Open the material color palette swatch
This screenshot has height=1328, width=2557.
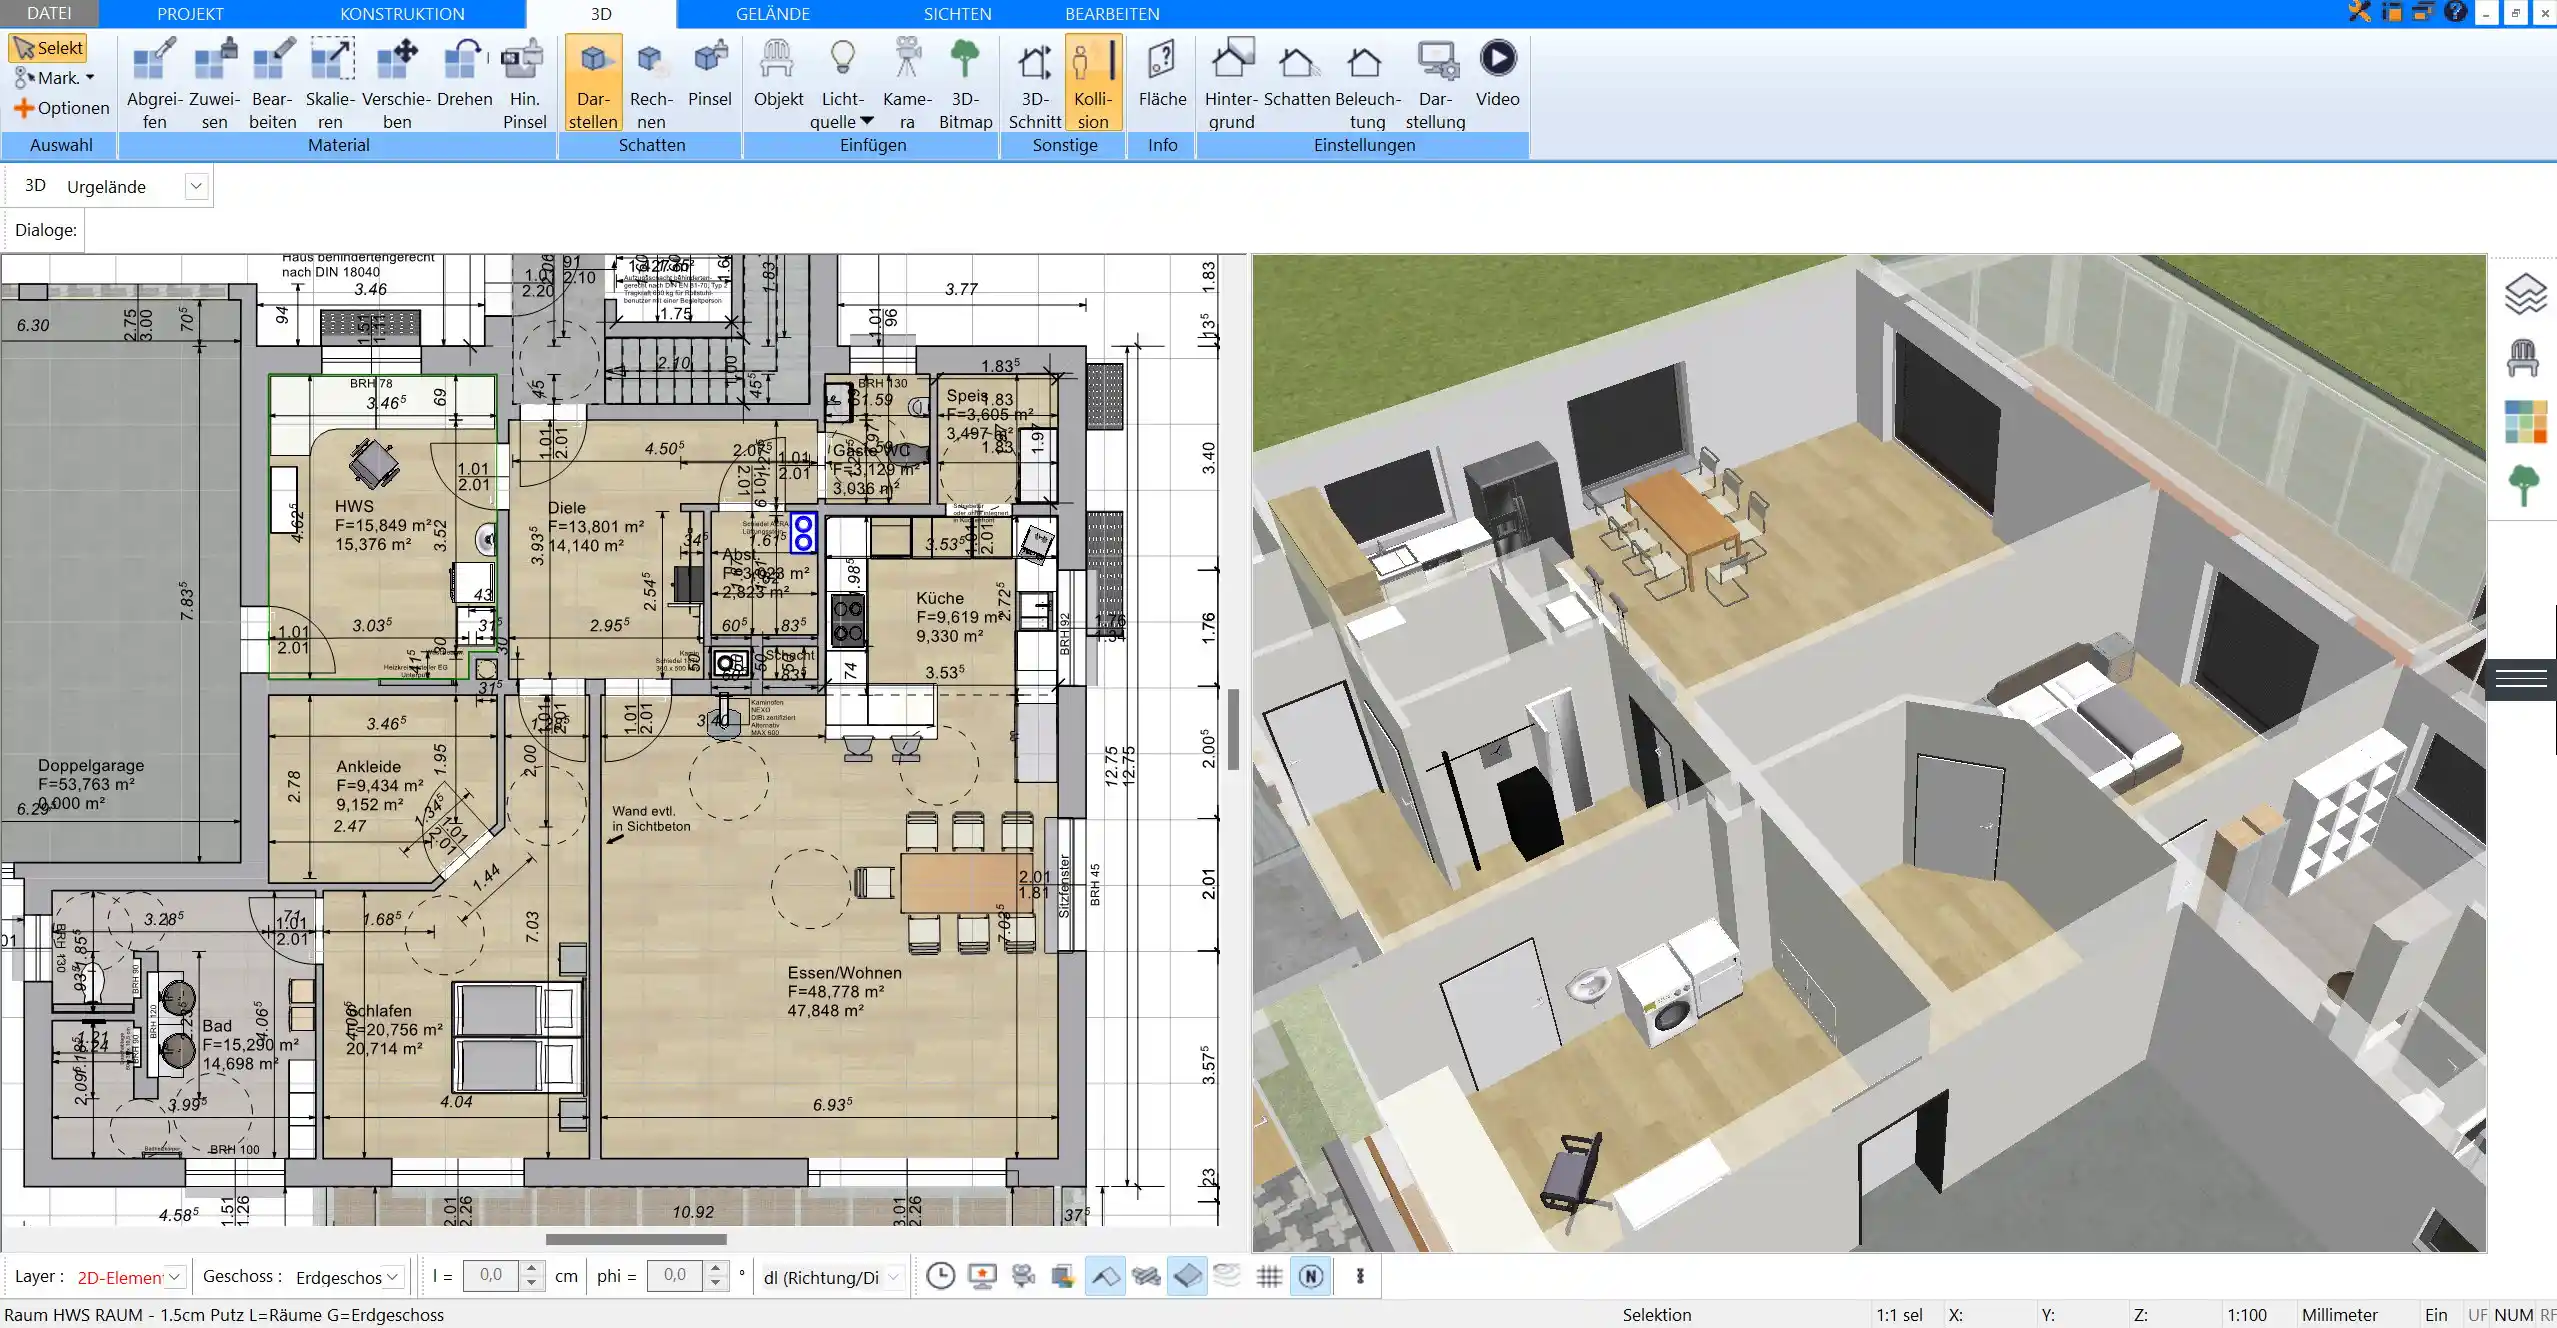click(2525, 422)
